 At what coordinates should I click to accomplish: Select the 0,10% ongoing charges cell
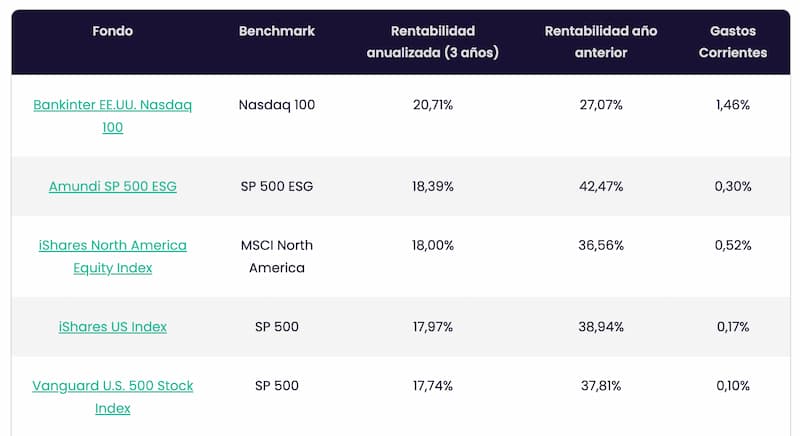pyautogui.click(x=733, y=386)
